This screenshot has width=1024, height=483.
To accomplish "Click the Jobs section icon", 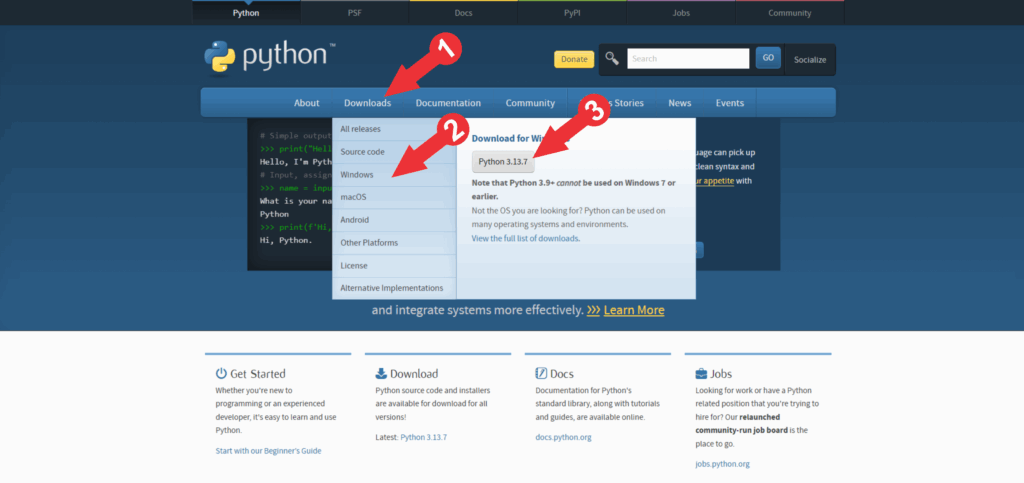I will 700,373.
